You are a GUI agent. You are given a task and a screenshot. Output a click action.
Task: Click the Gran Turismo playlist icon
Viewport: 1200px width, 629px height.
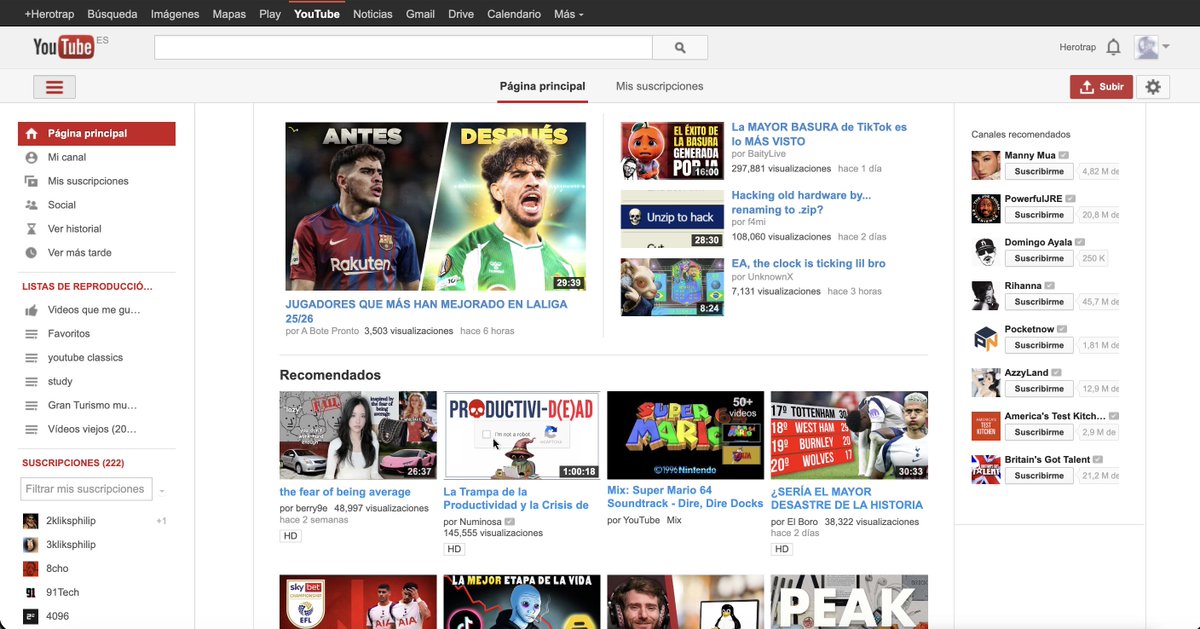[31, 406]
